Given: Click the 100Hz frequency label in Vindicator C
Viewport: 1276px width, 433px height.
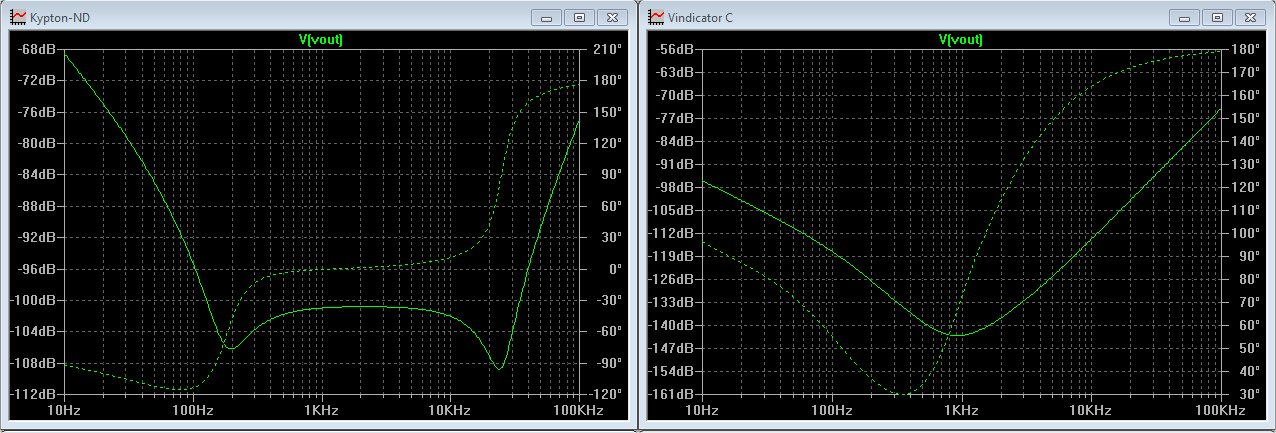Looking at the screenshot, I should [832, 412].
